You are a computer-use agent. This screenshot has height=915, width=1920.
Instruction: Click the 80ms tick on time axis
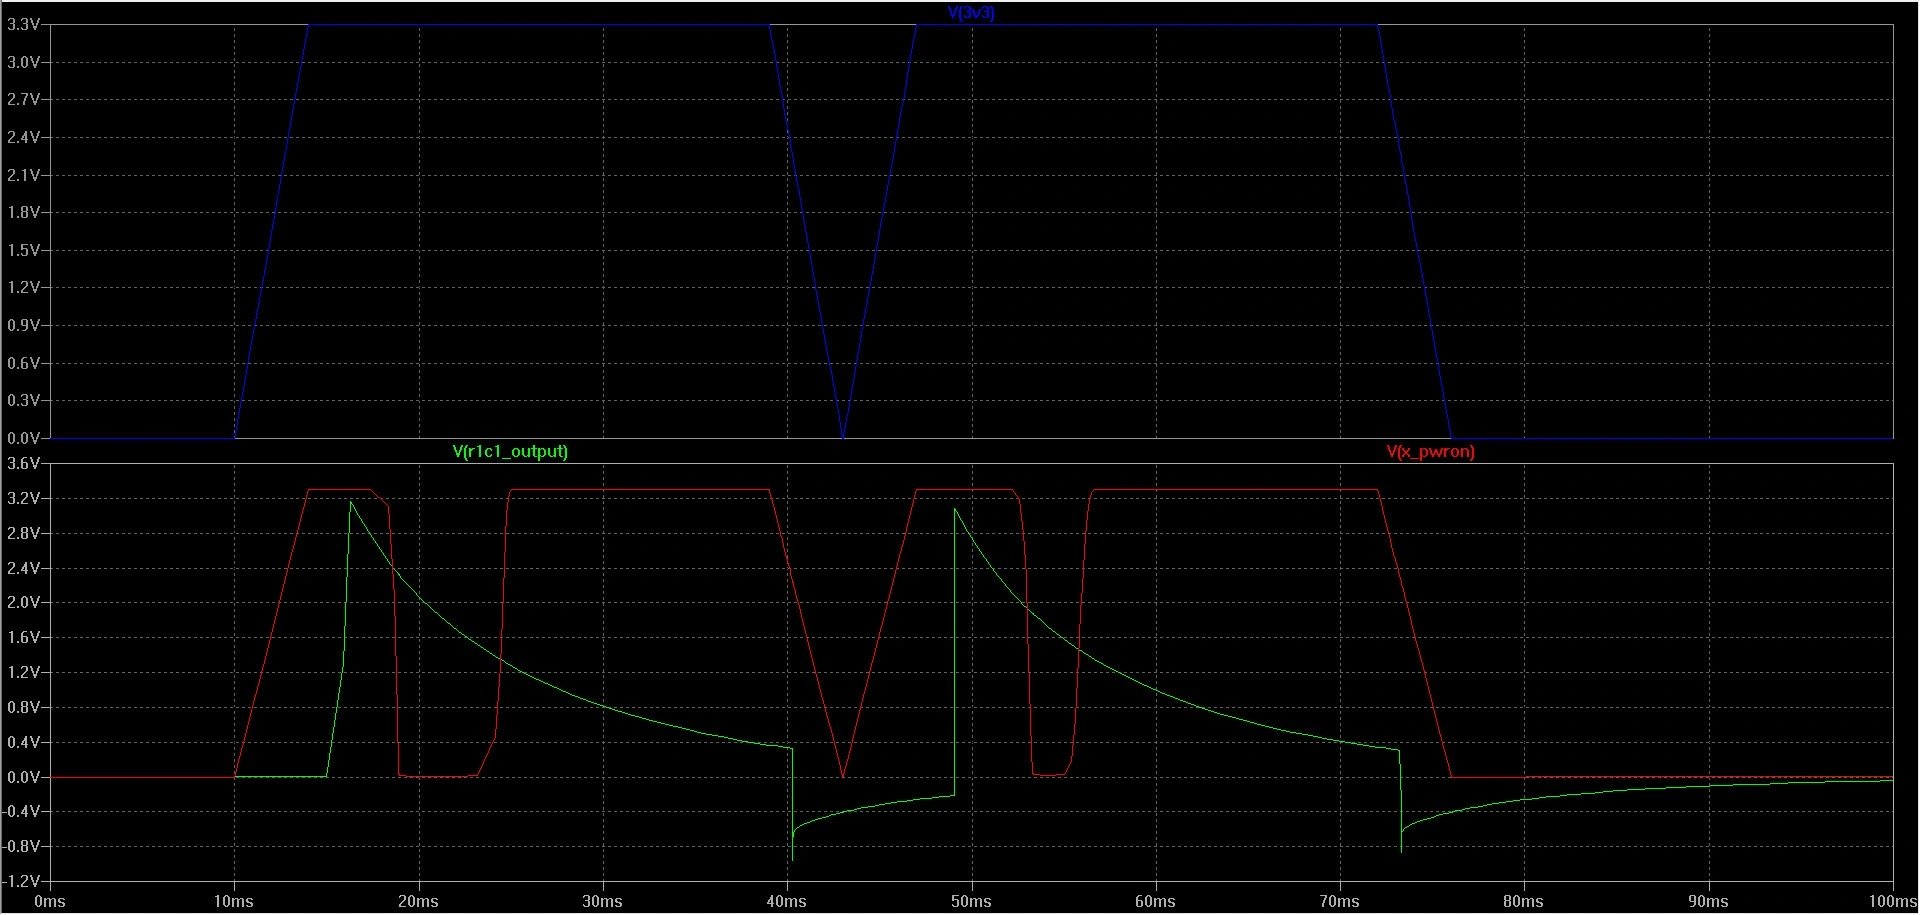tap(1523, 902)
